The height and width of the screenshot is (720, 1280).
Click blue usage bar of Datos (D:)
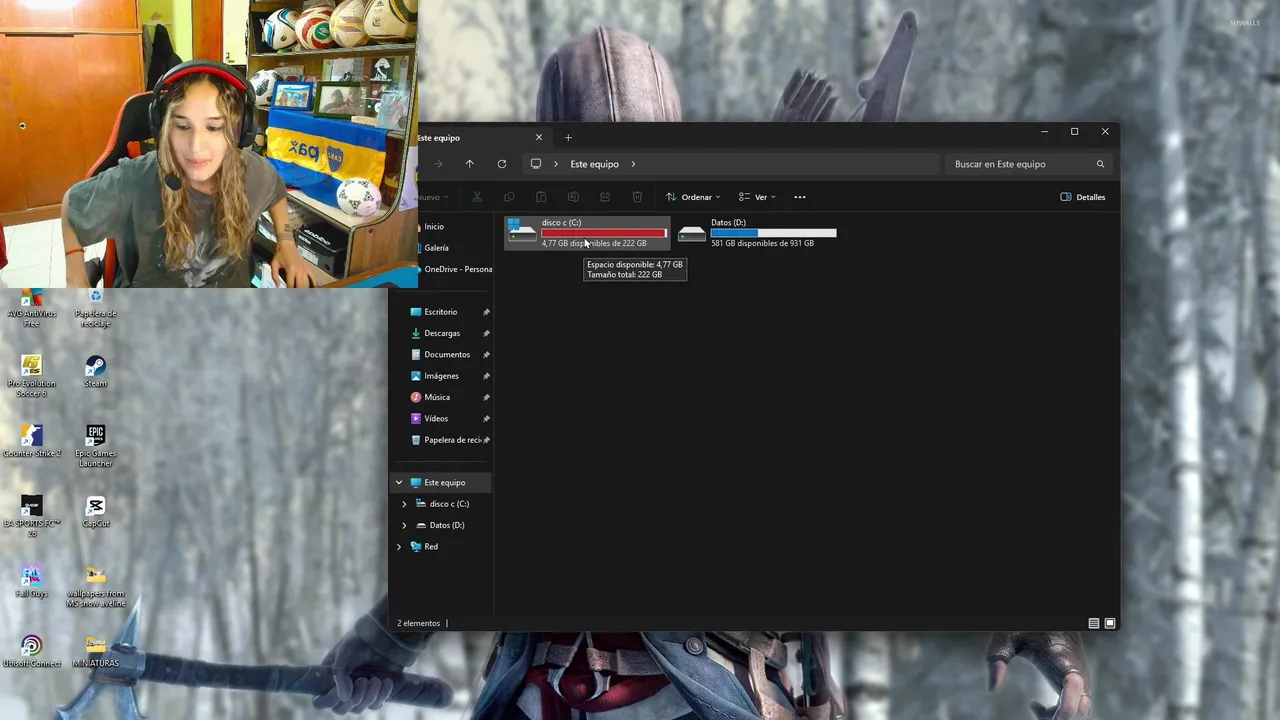773,233
